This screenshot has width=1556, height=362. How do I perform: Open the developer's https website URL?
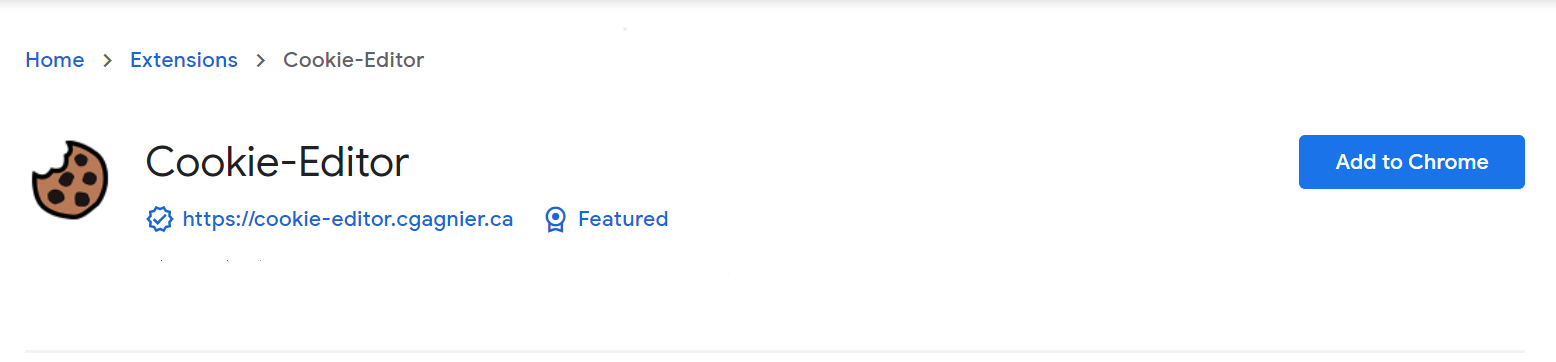coord(348,219)
